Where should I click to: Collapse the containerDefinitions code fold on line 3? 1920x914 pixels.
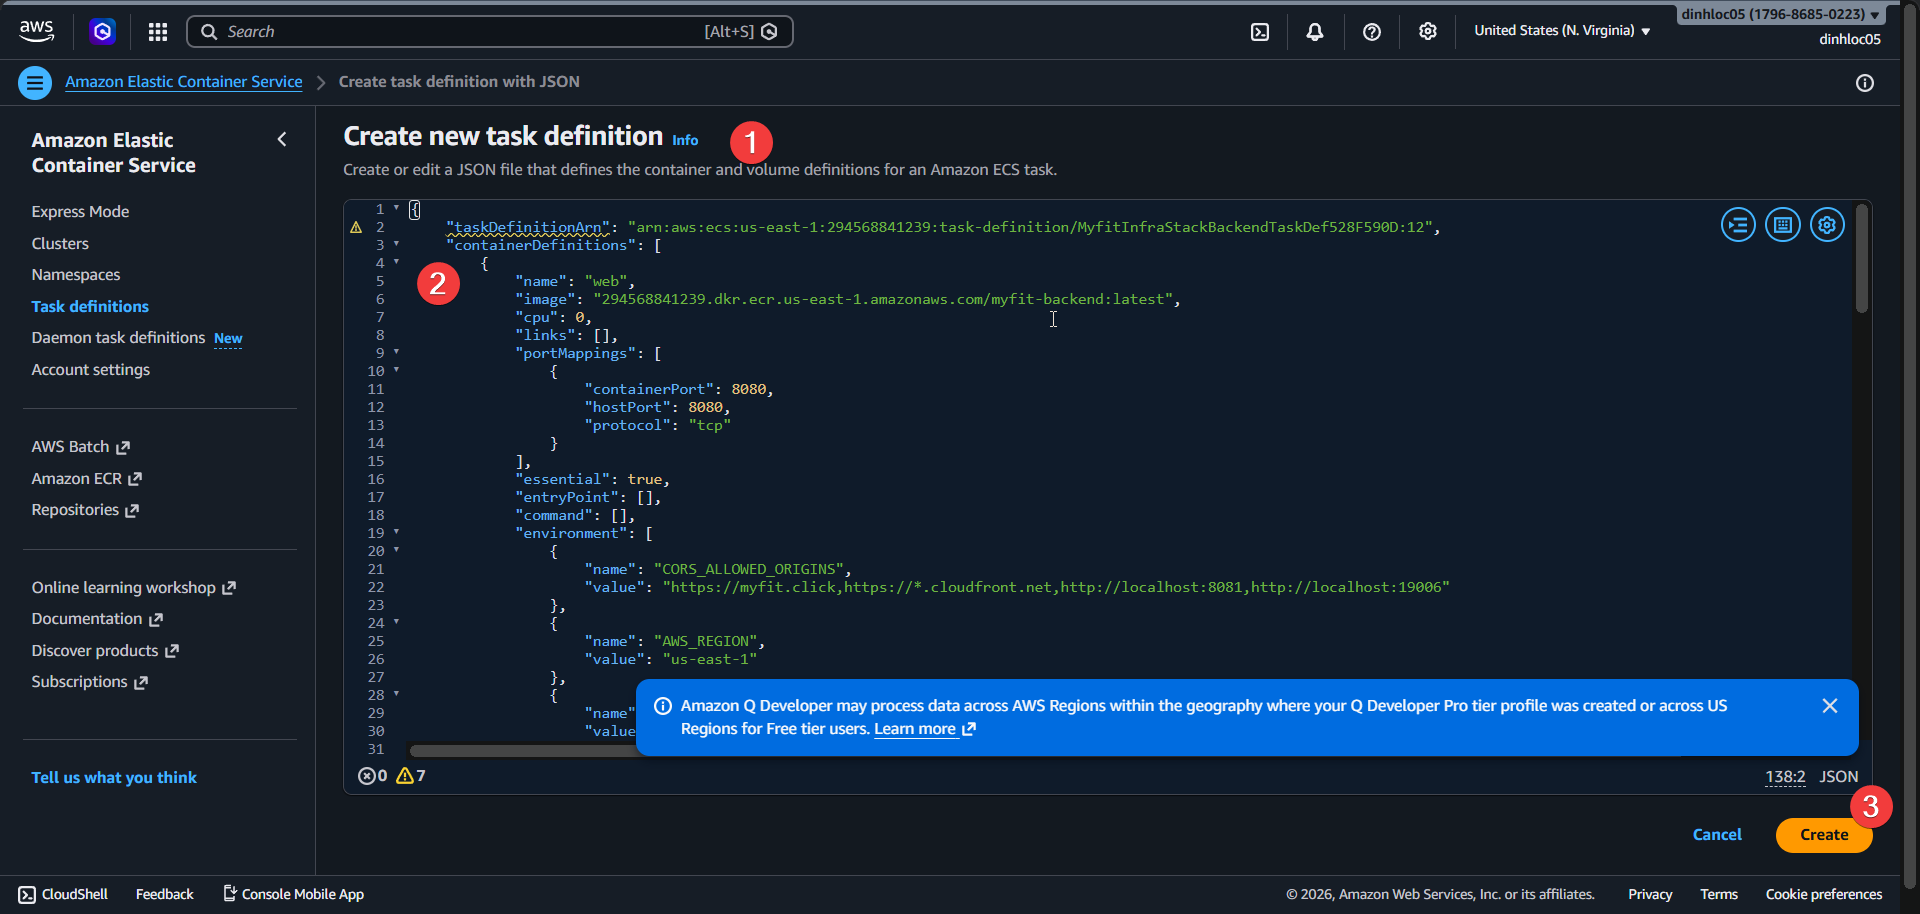pyautogui.click(x=398, y=244)
